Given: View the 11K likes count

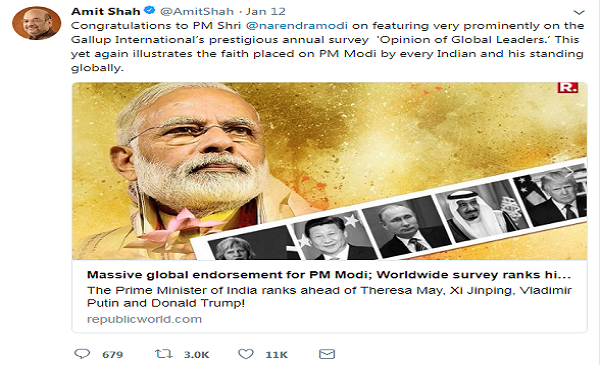Looking at the screenshot, I should tap(276, 355).
